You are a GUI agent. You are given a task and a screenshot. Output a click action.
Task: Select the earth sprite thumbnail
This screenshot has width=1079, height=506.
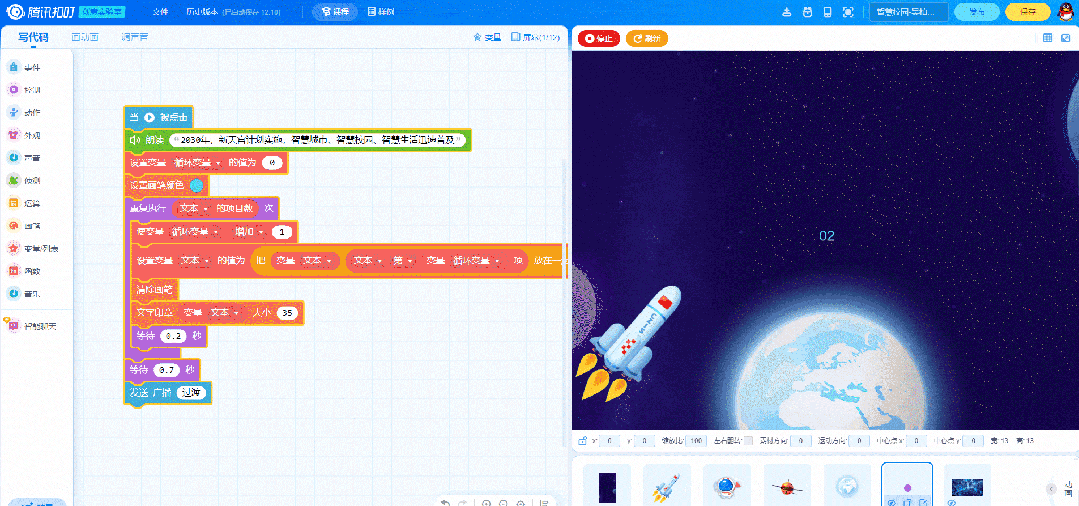click(847, 486)
